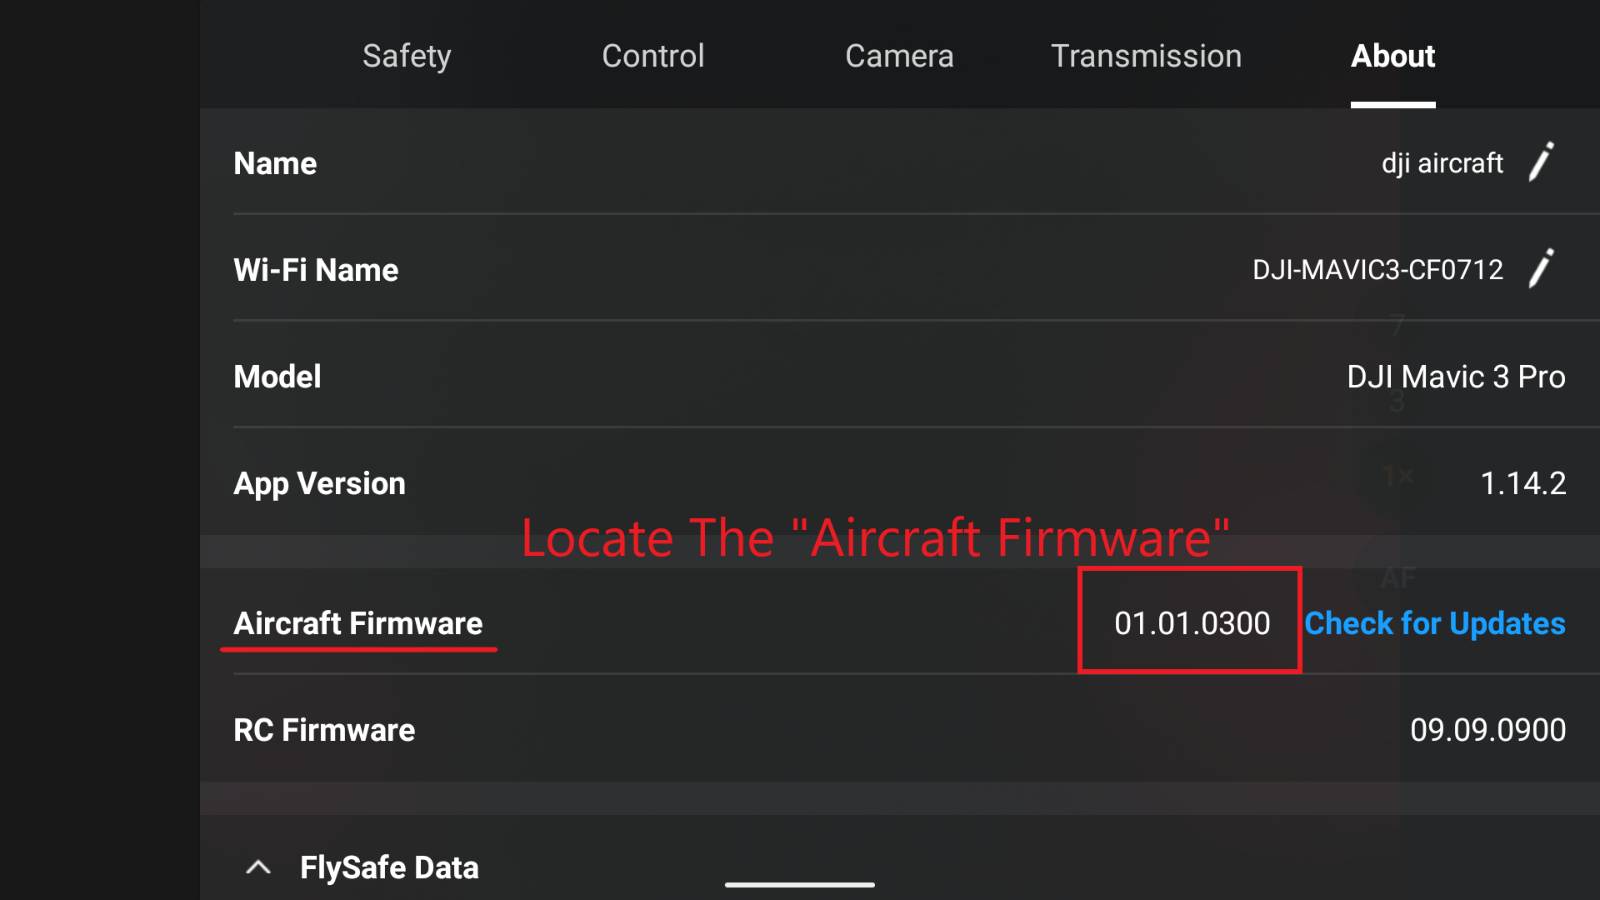1600x900 pixels.
Task: Tap the pencil icon beside dji aircraft name
Action: [x=1541, y=162]
